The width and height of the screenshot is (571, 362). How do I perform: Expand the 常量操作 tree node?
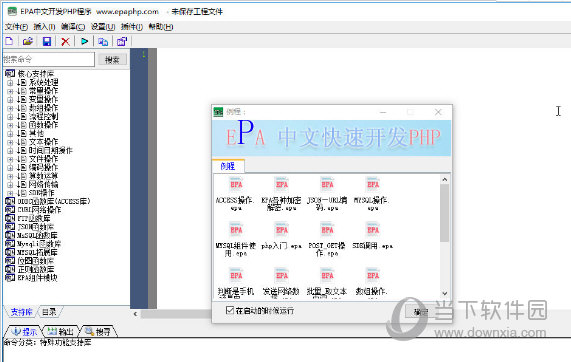(x=10, y=91)
